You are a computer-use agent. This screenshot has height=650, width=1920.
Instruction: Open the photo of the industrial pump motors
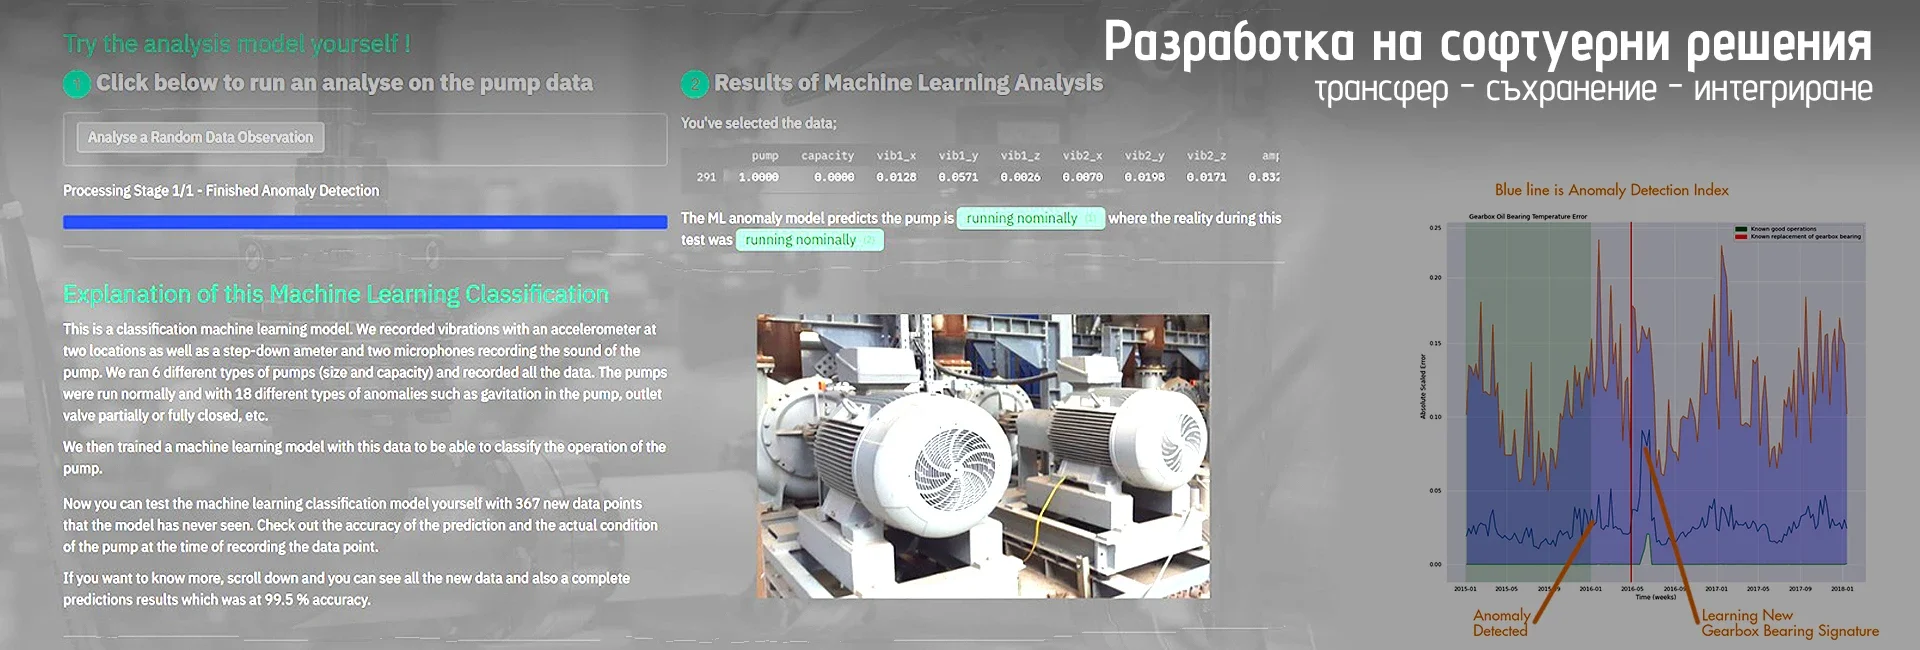(983, 456)
